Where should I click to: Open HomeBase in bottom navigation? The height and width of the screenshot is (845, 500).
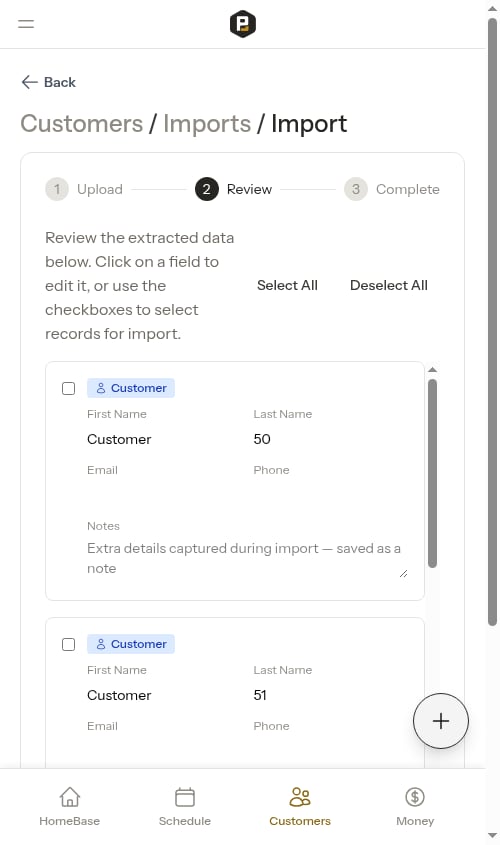(x=70, y=807)
